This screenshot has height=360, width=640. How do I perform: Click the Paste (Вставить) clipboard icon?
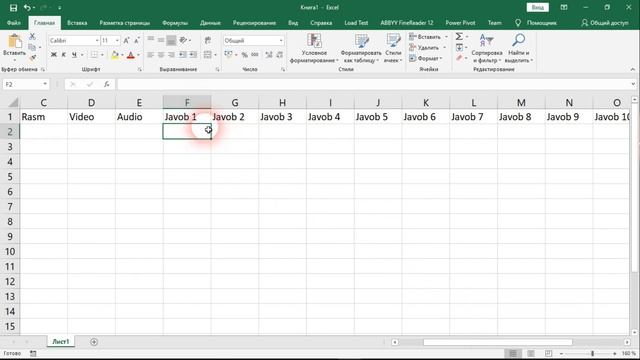click(x=15, y=42)
